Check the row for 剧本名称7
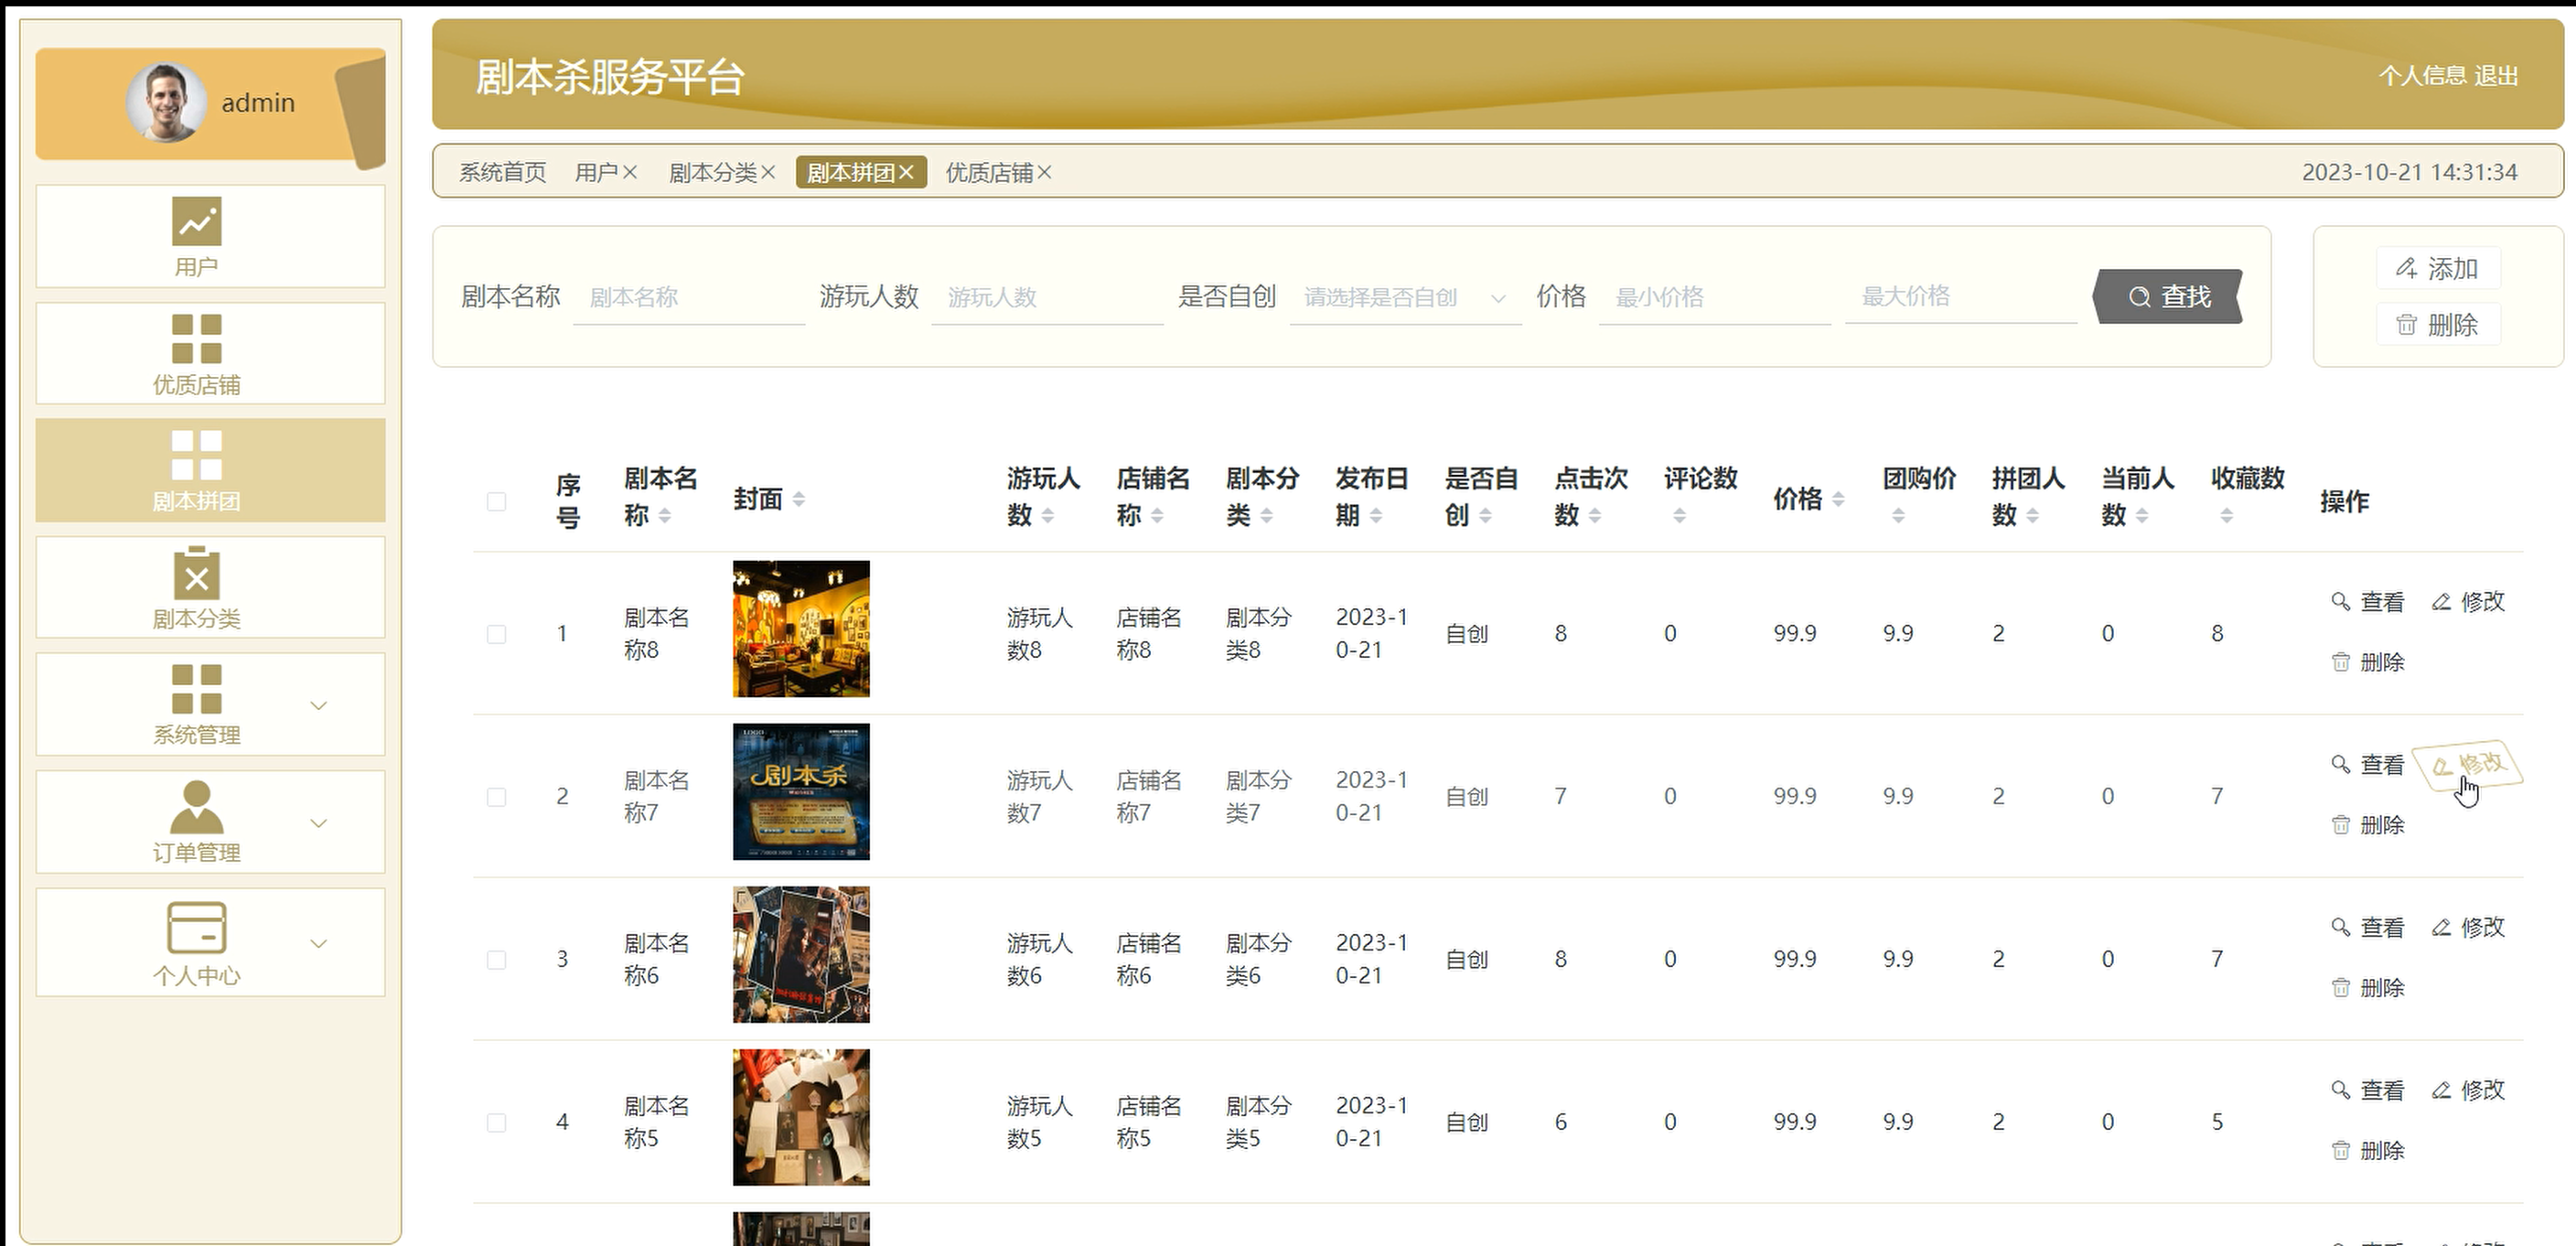 click(496, 797)
